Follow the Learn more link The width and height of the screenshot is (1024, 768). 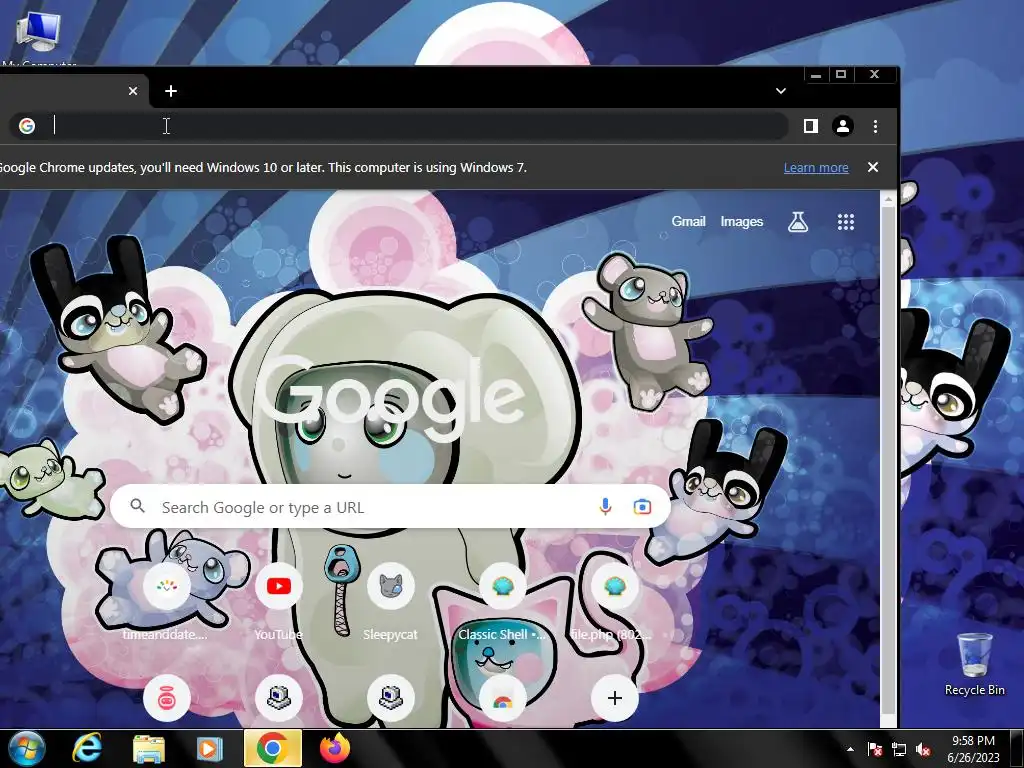816,168
